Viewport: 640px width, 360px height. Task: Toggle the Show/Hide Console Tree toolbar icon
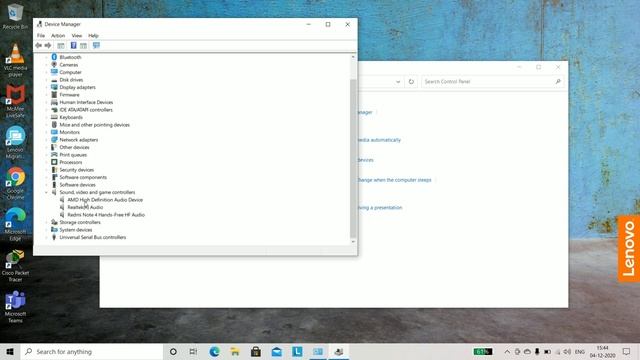(x=61, y=45)
